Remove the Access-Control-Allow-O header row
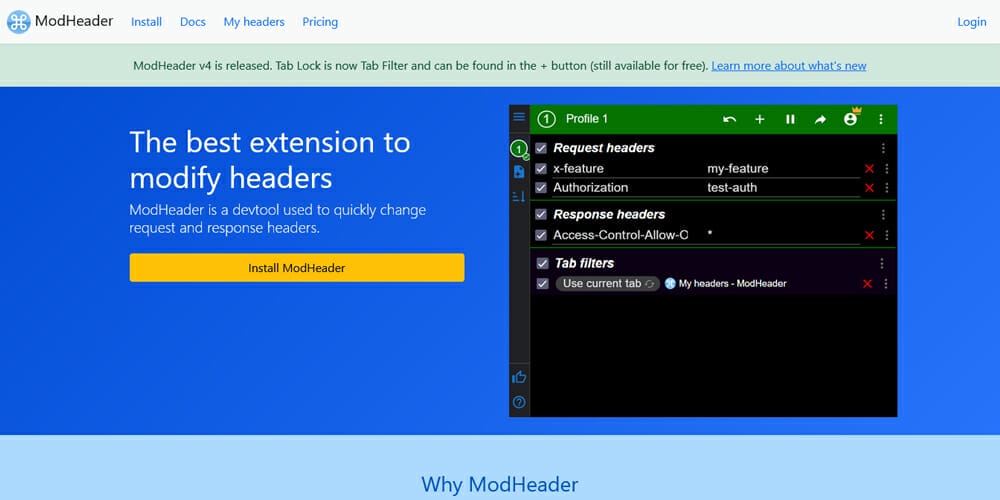Image resolution: width=1000 pixels, height=500 pixels. point(869,235)
